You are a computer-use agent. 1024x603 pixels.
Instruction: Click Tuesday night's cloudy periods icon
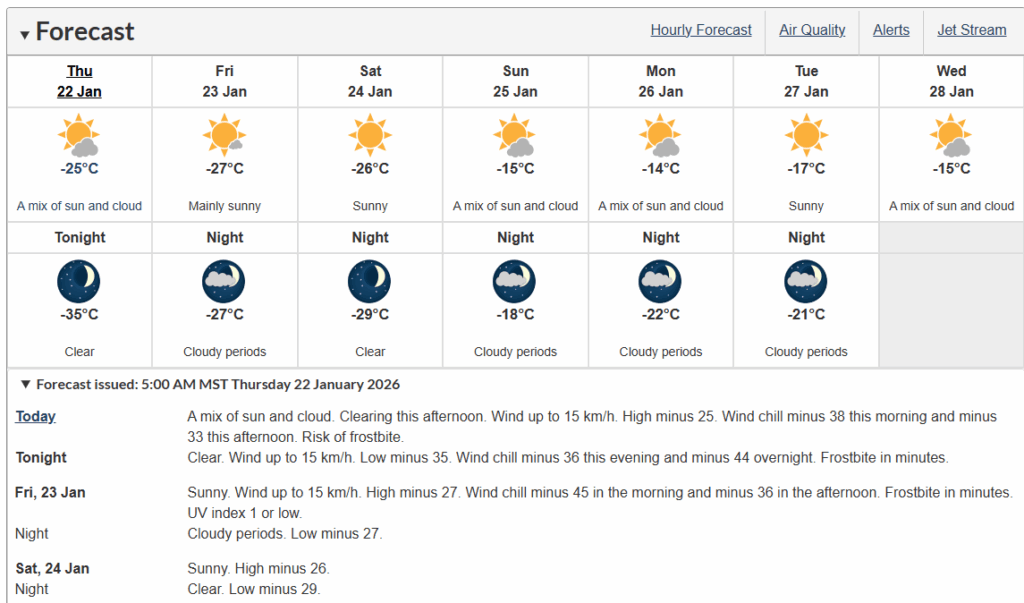coord(806,281)
